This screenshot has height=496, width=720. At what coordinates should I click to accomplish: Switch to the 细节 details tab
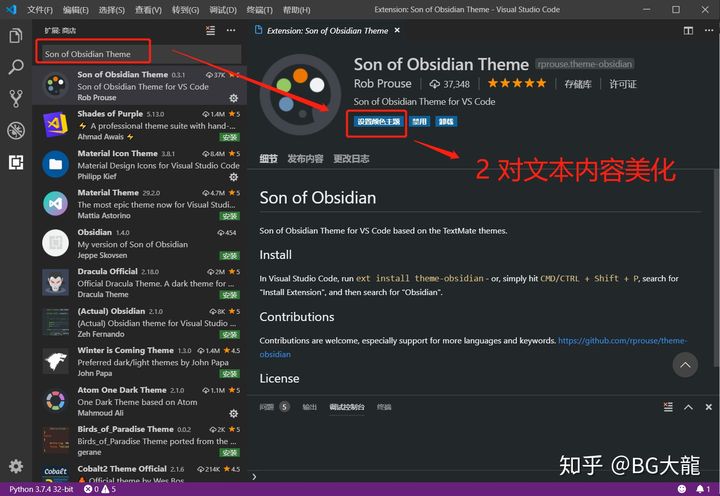click(x=268, y=159)
